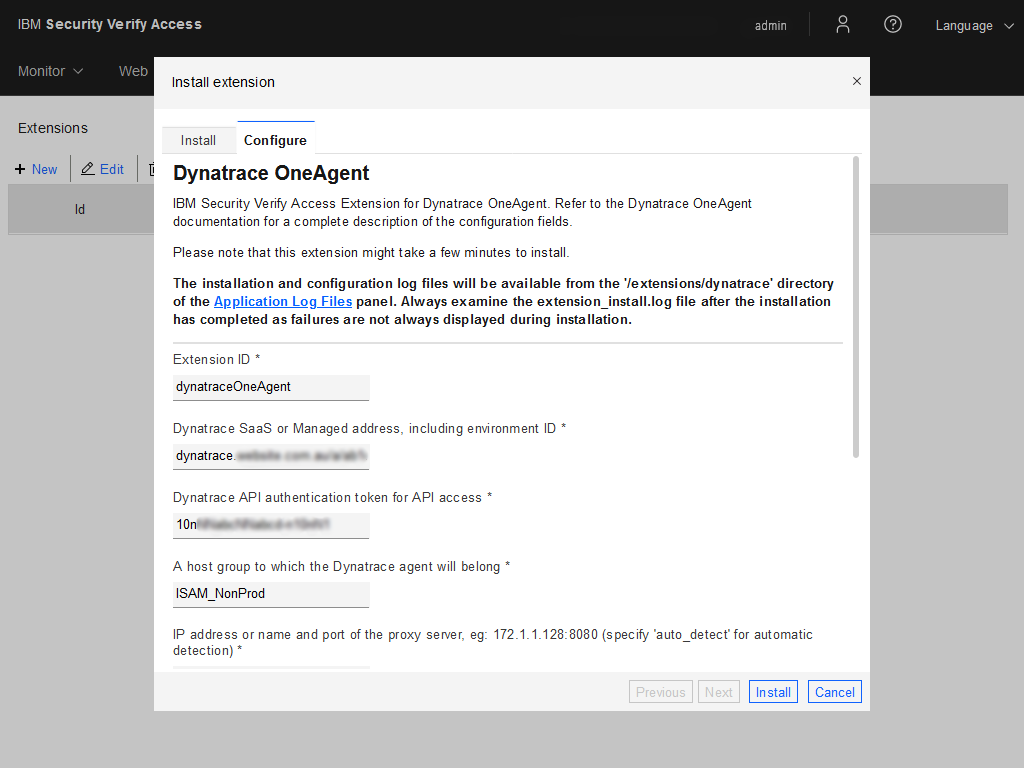This screenshot has width=1024, height=768.
Task: Click the host group field
Action: click(271, 594)
